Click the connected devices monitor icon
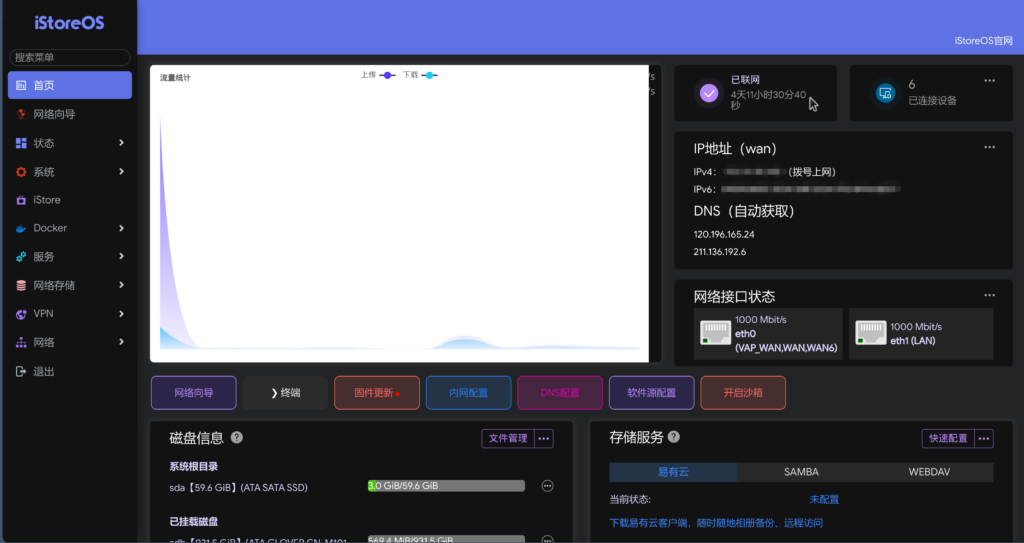 click(x=885, y=93)
